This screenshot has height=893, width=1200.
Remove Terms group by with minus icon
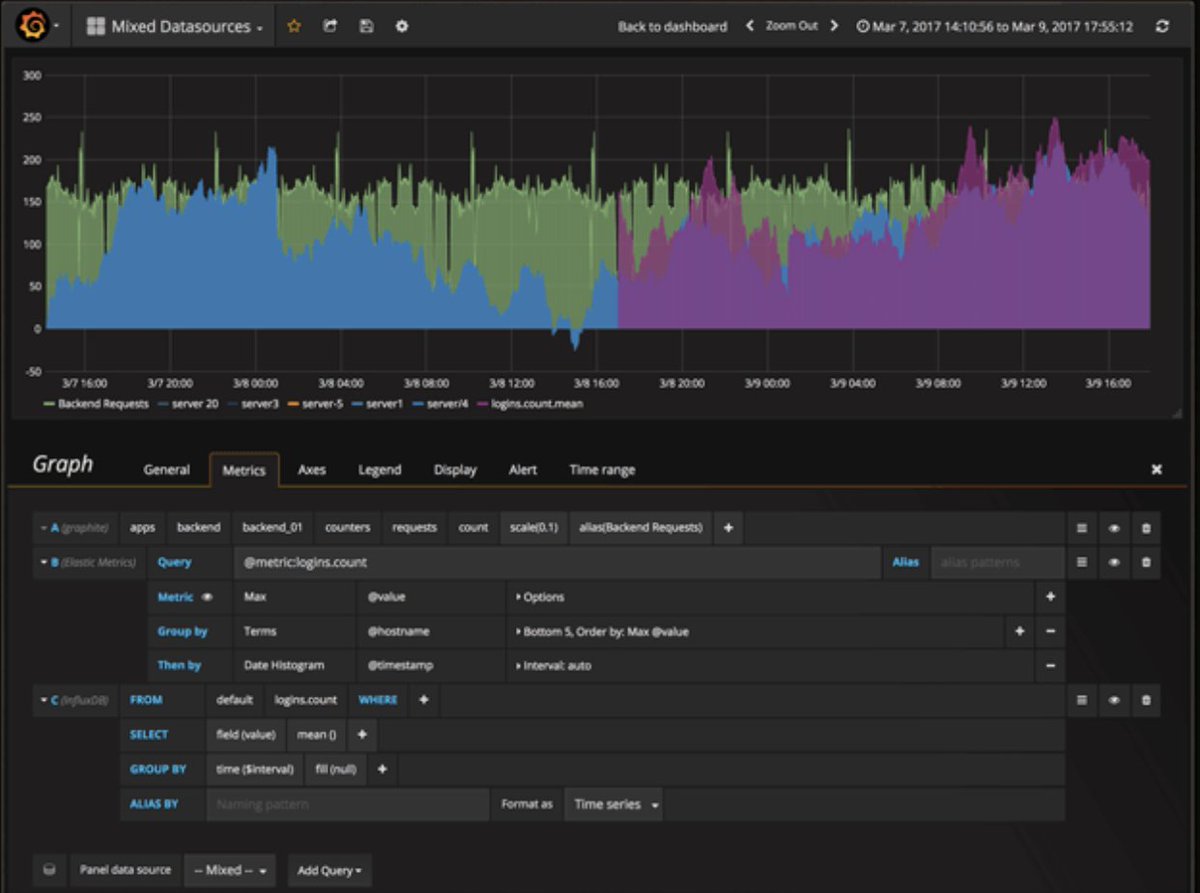[1050, 631]
